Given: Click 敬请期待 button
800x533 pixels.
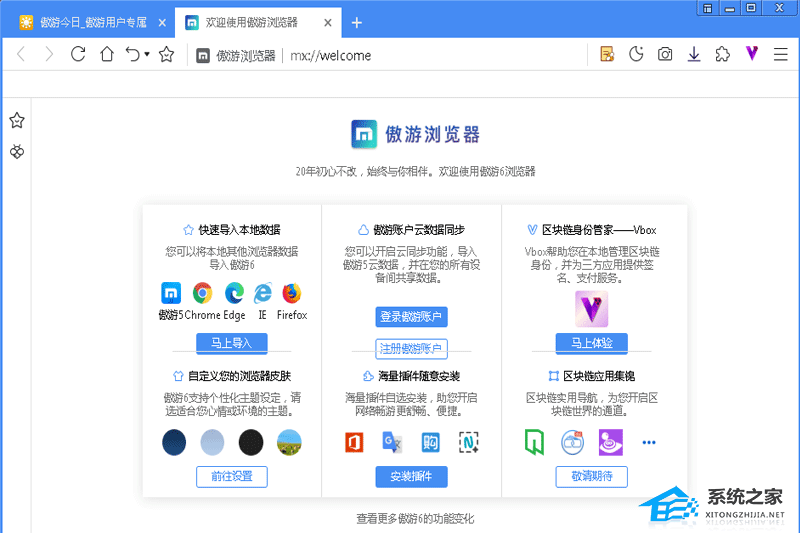Looking at the screenshot, I should click(x=591, y=476).
